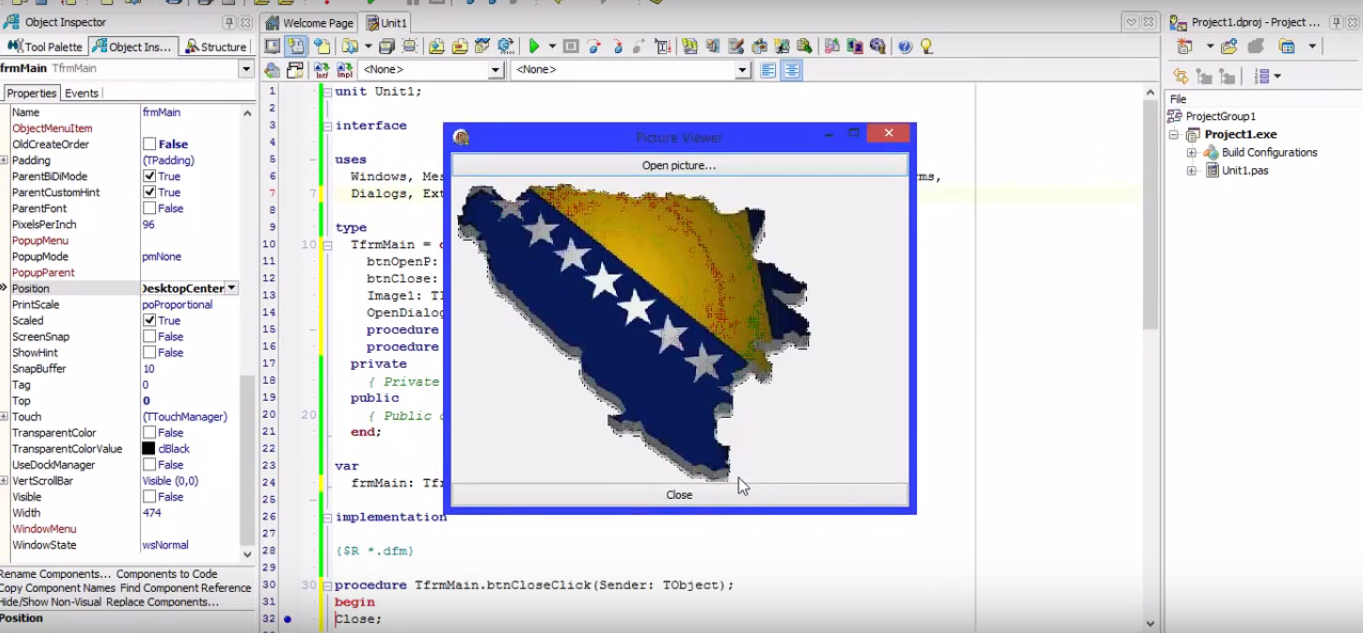1363x633 pixels.
Task: Expand the Padding property
Action: [x=5, y=160]
